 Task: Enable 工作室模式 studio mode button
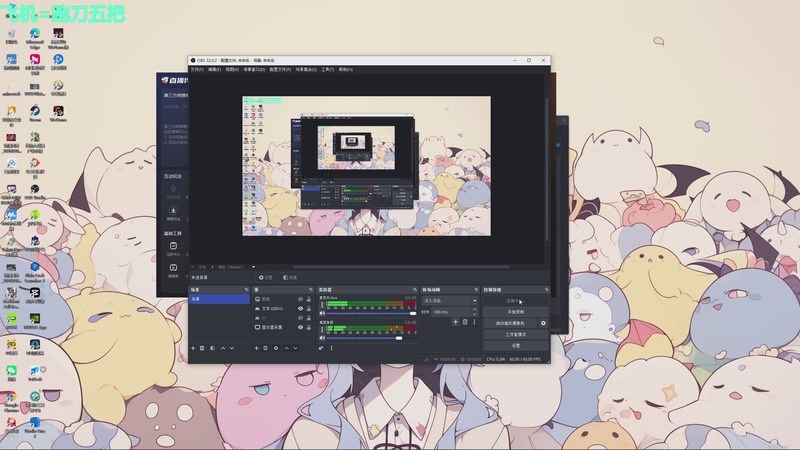(516, 334)
